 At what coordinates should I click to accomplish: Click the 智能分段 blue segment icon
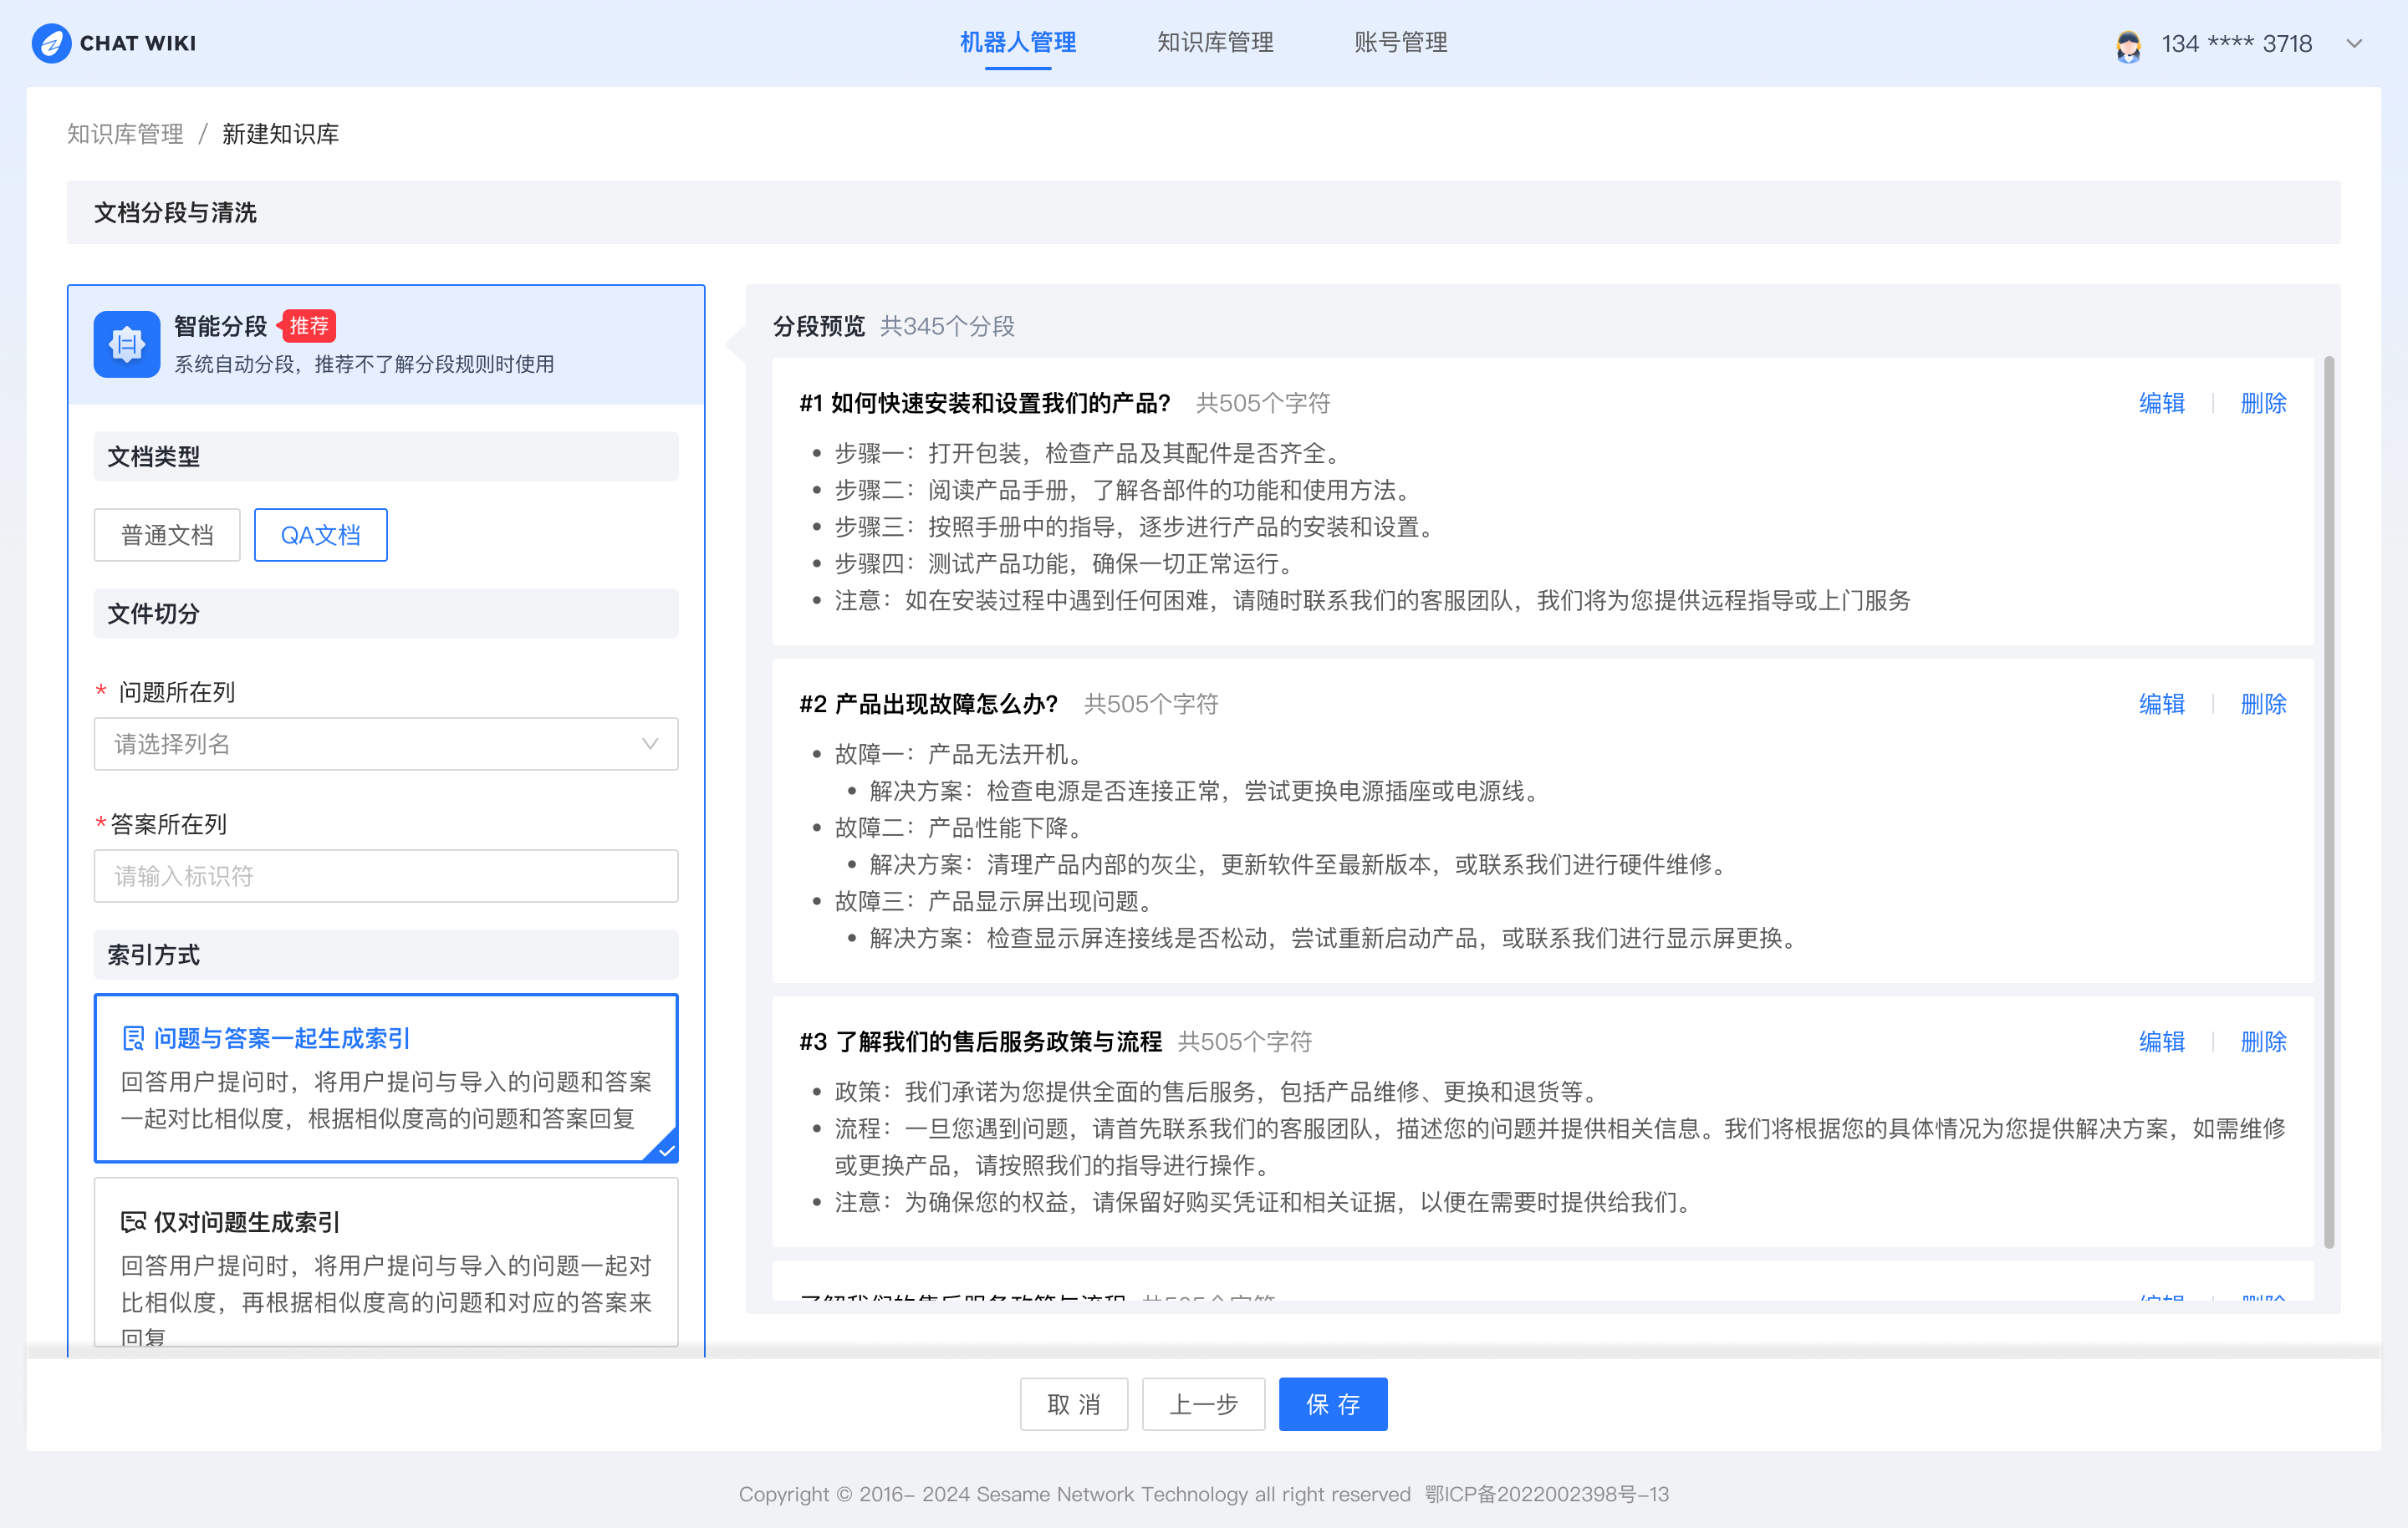[x=127, y=344]
